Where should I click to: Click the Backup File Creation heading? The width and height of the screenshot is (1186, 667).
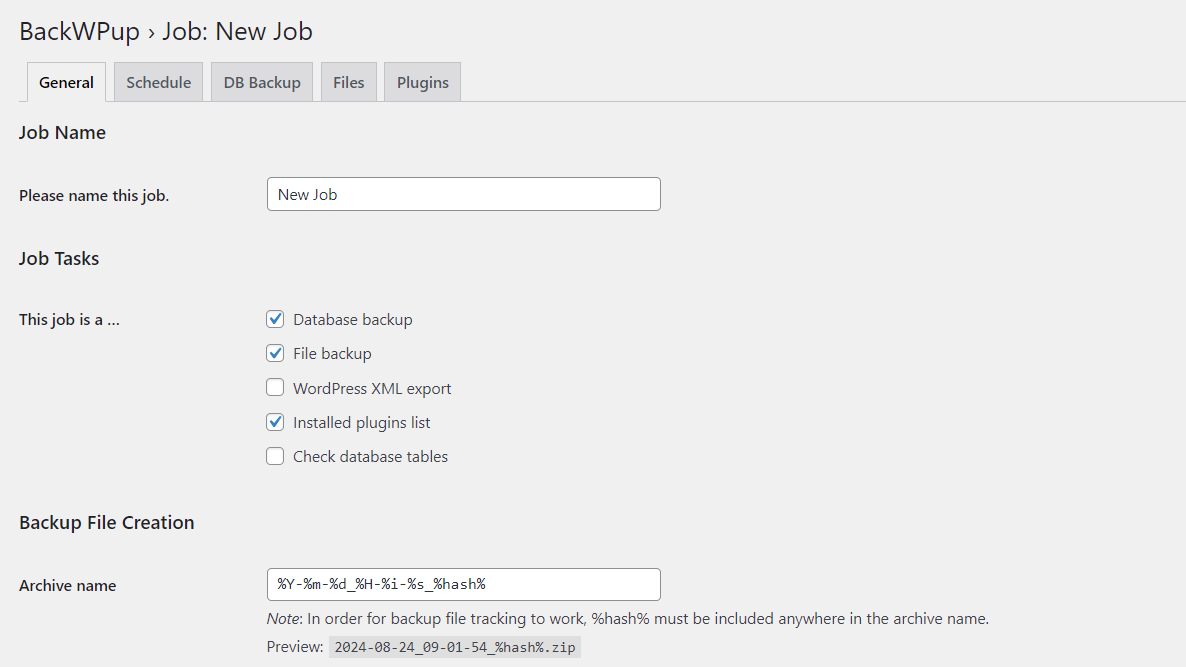[x=106, y=522]
